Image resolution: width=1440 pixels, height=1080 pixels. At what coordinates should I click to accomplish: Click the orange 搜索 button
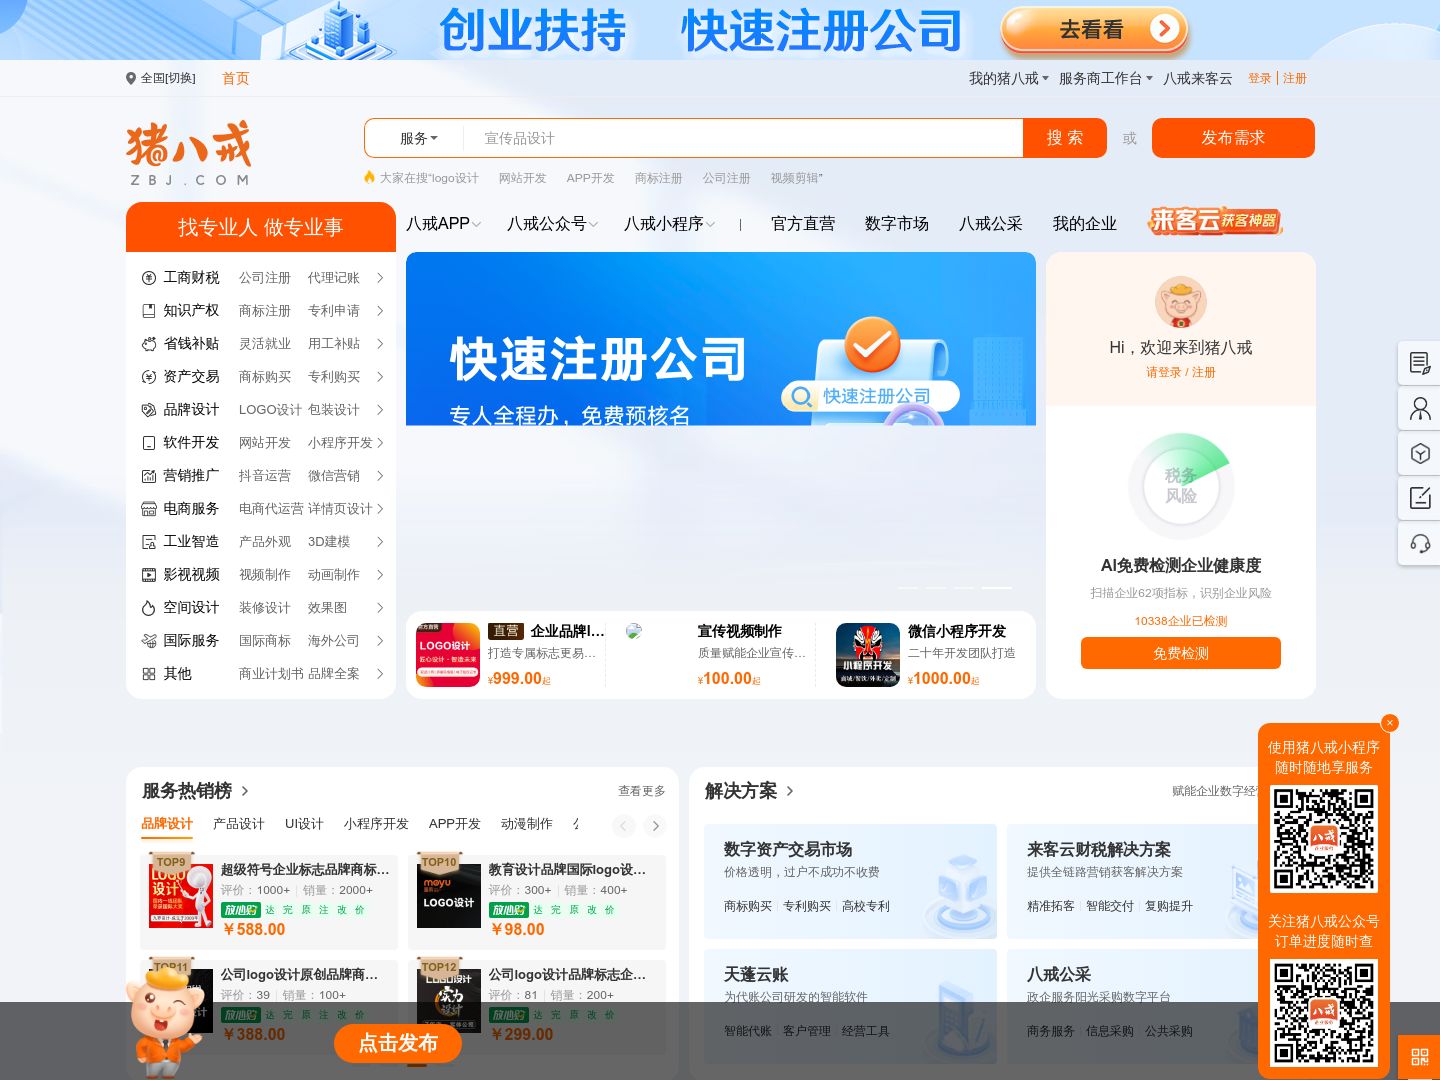click(x=1065, y=138)
